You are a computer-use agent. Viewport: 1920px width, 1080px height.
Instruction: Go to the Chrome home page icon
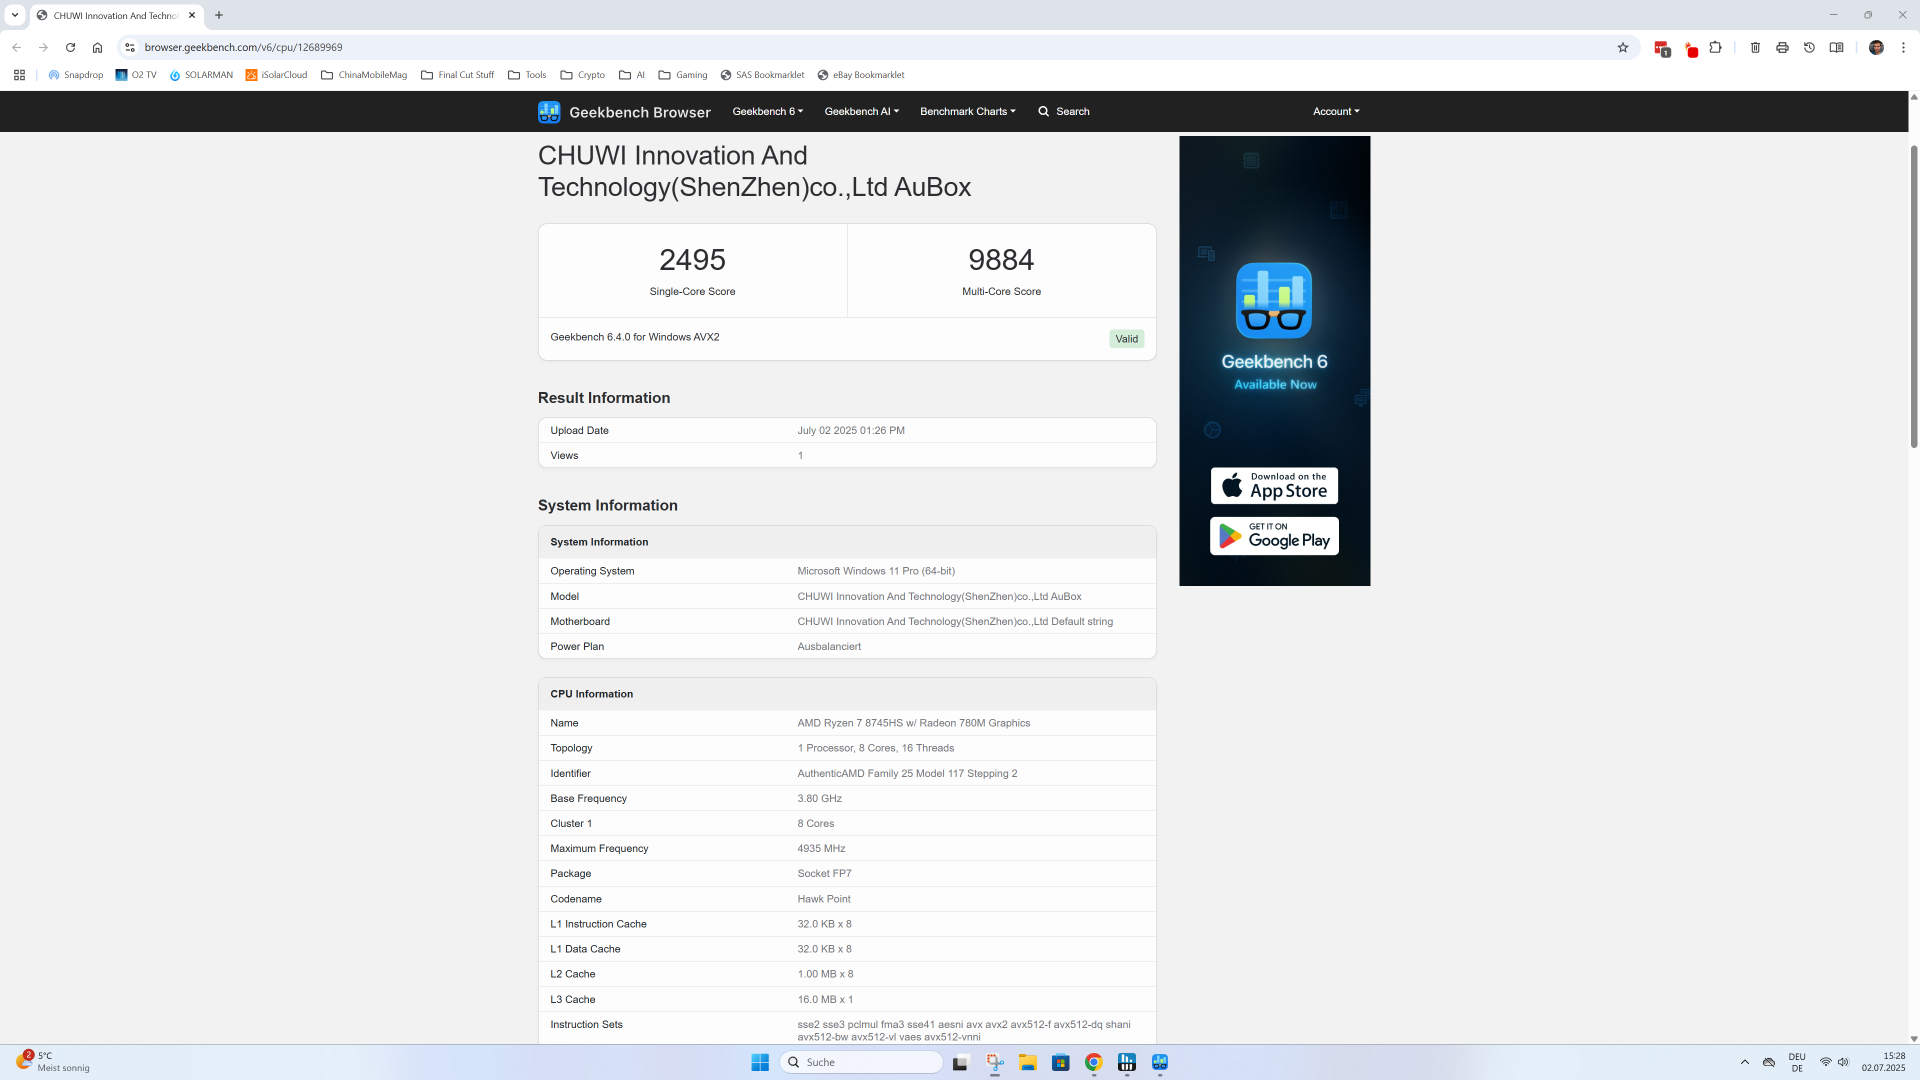click(x=97, y=47)
